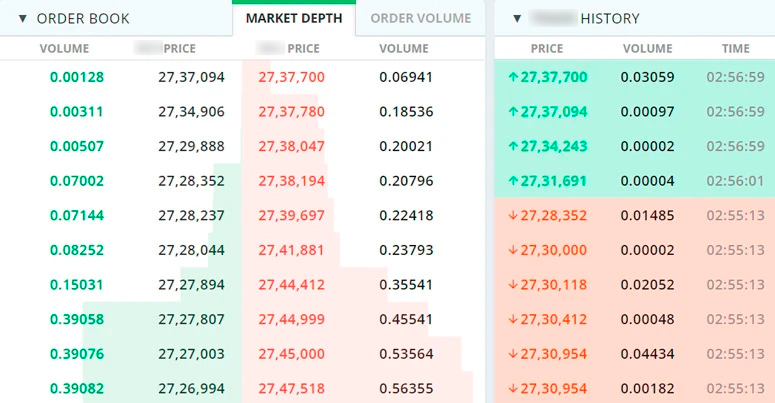Switch to Market Depth tab
The width and height of the screenshot is (775, 403).
[293, 19]
